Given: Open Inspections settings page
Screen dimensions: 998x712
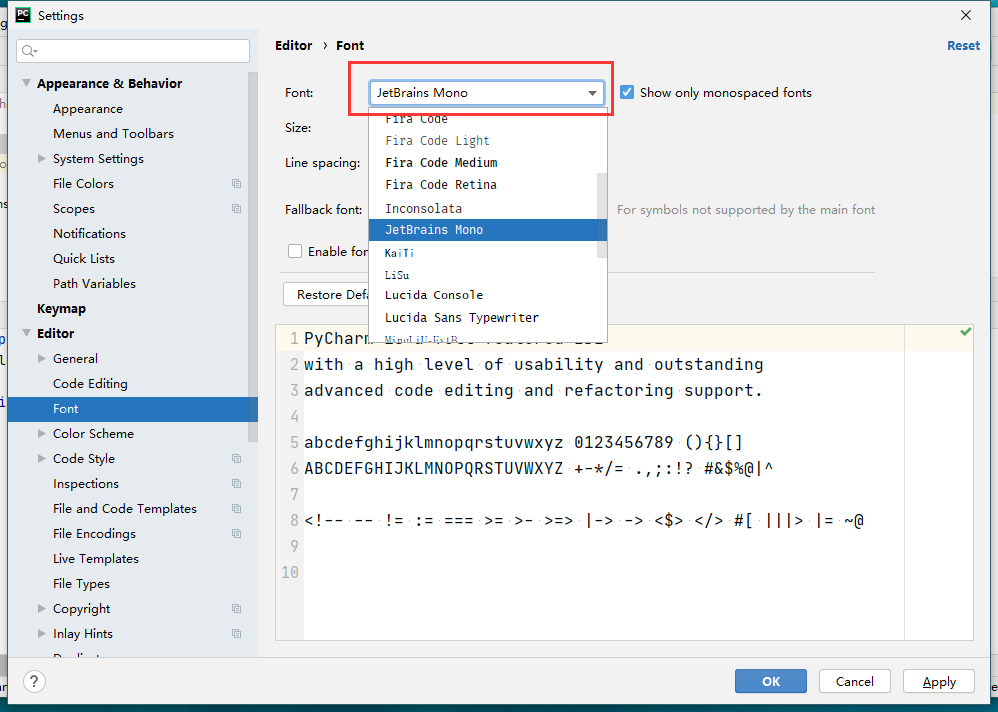Looking at the screenshot, I should point(86,484).
